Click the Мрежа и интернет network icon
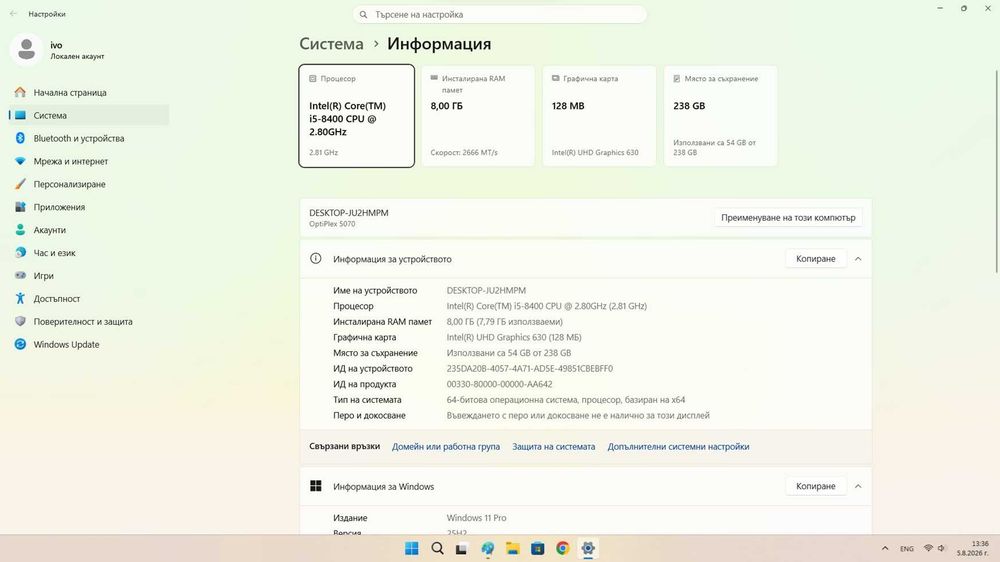The width and height of the screenshot is (1000, 562). [x=20, y=161]
